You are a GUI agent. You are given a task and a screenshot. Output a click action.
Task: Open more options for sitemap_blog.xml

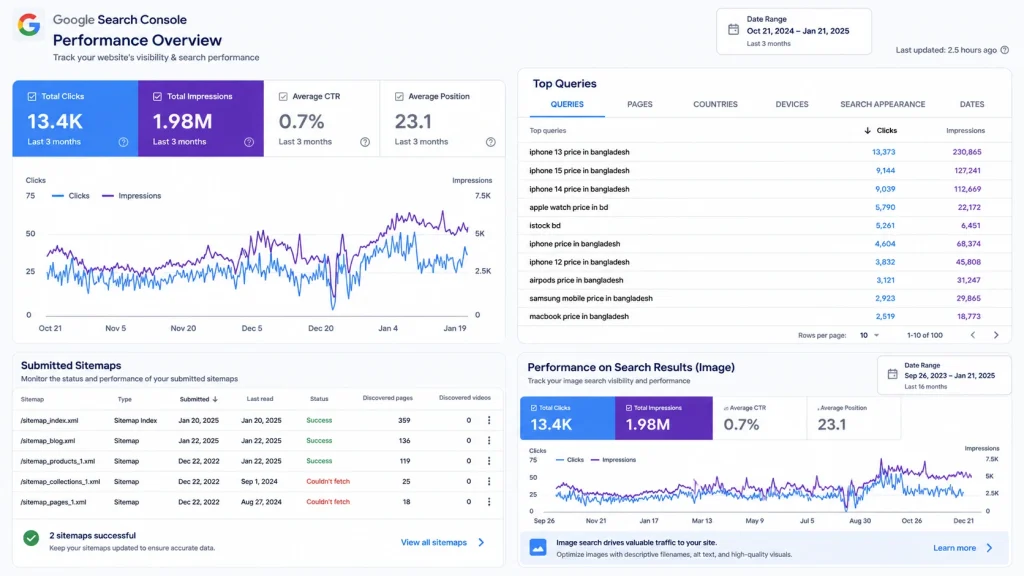click(489, 441)
